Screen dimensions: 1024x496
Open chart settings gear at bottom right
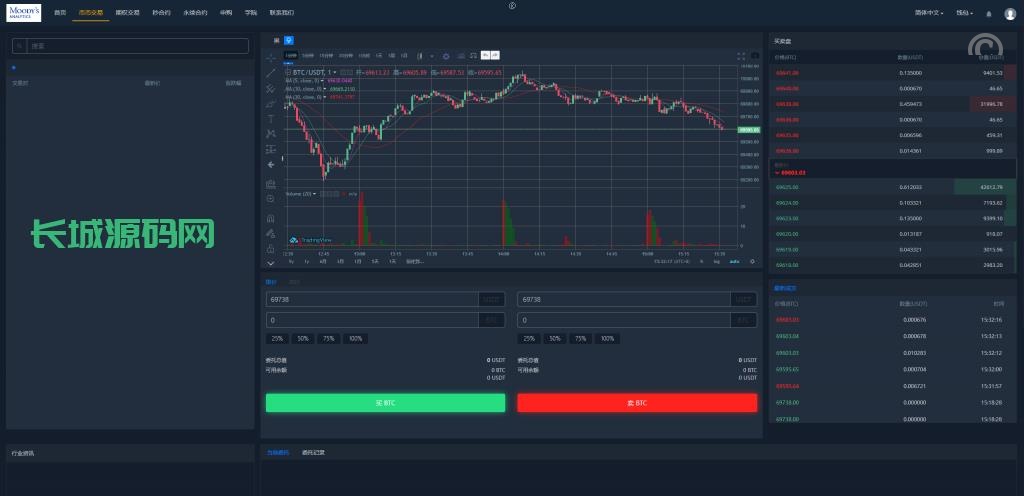[752, 261]
